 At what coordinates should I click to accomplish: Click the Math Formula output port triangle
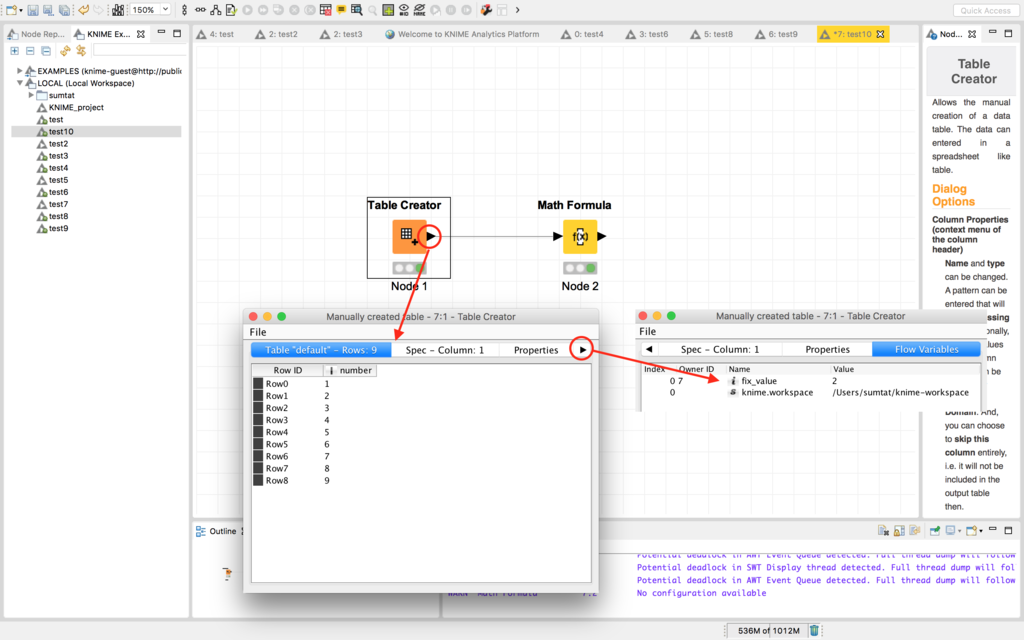click(601, 236)
